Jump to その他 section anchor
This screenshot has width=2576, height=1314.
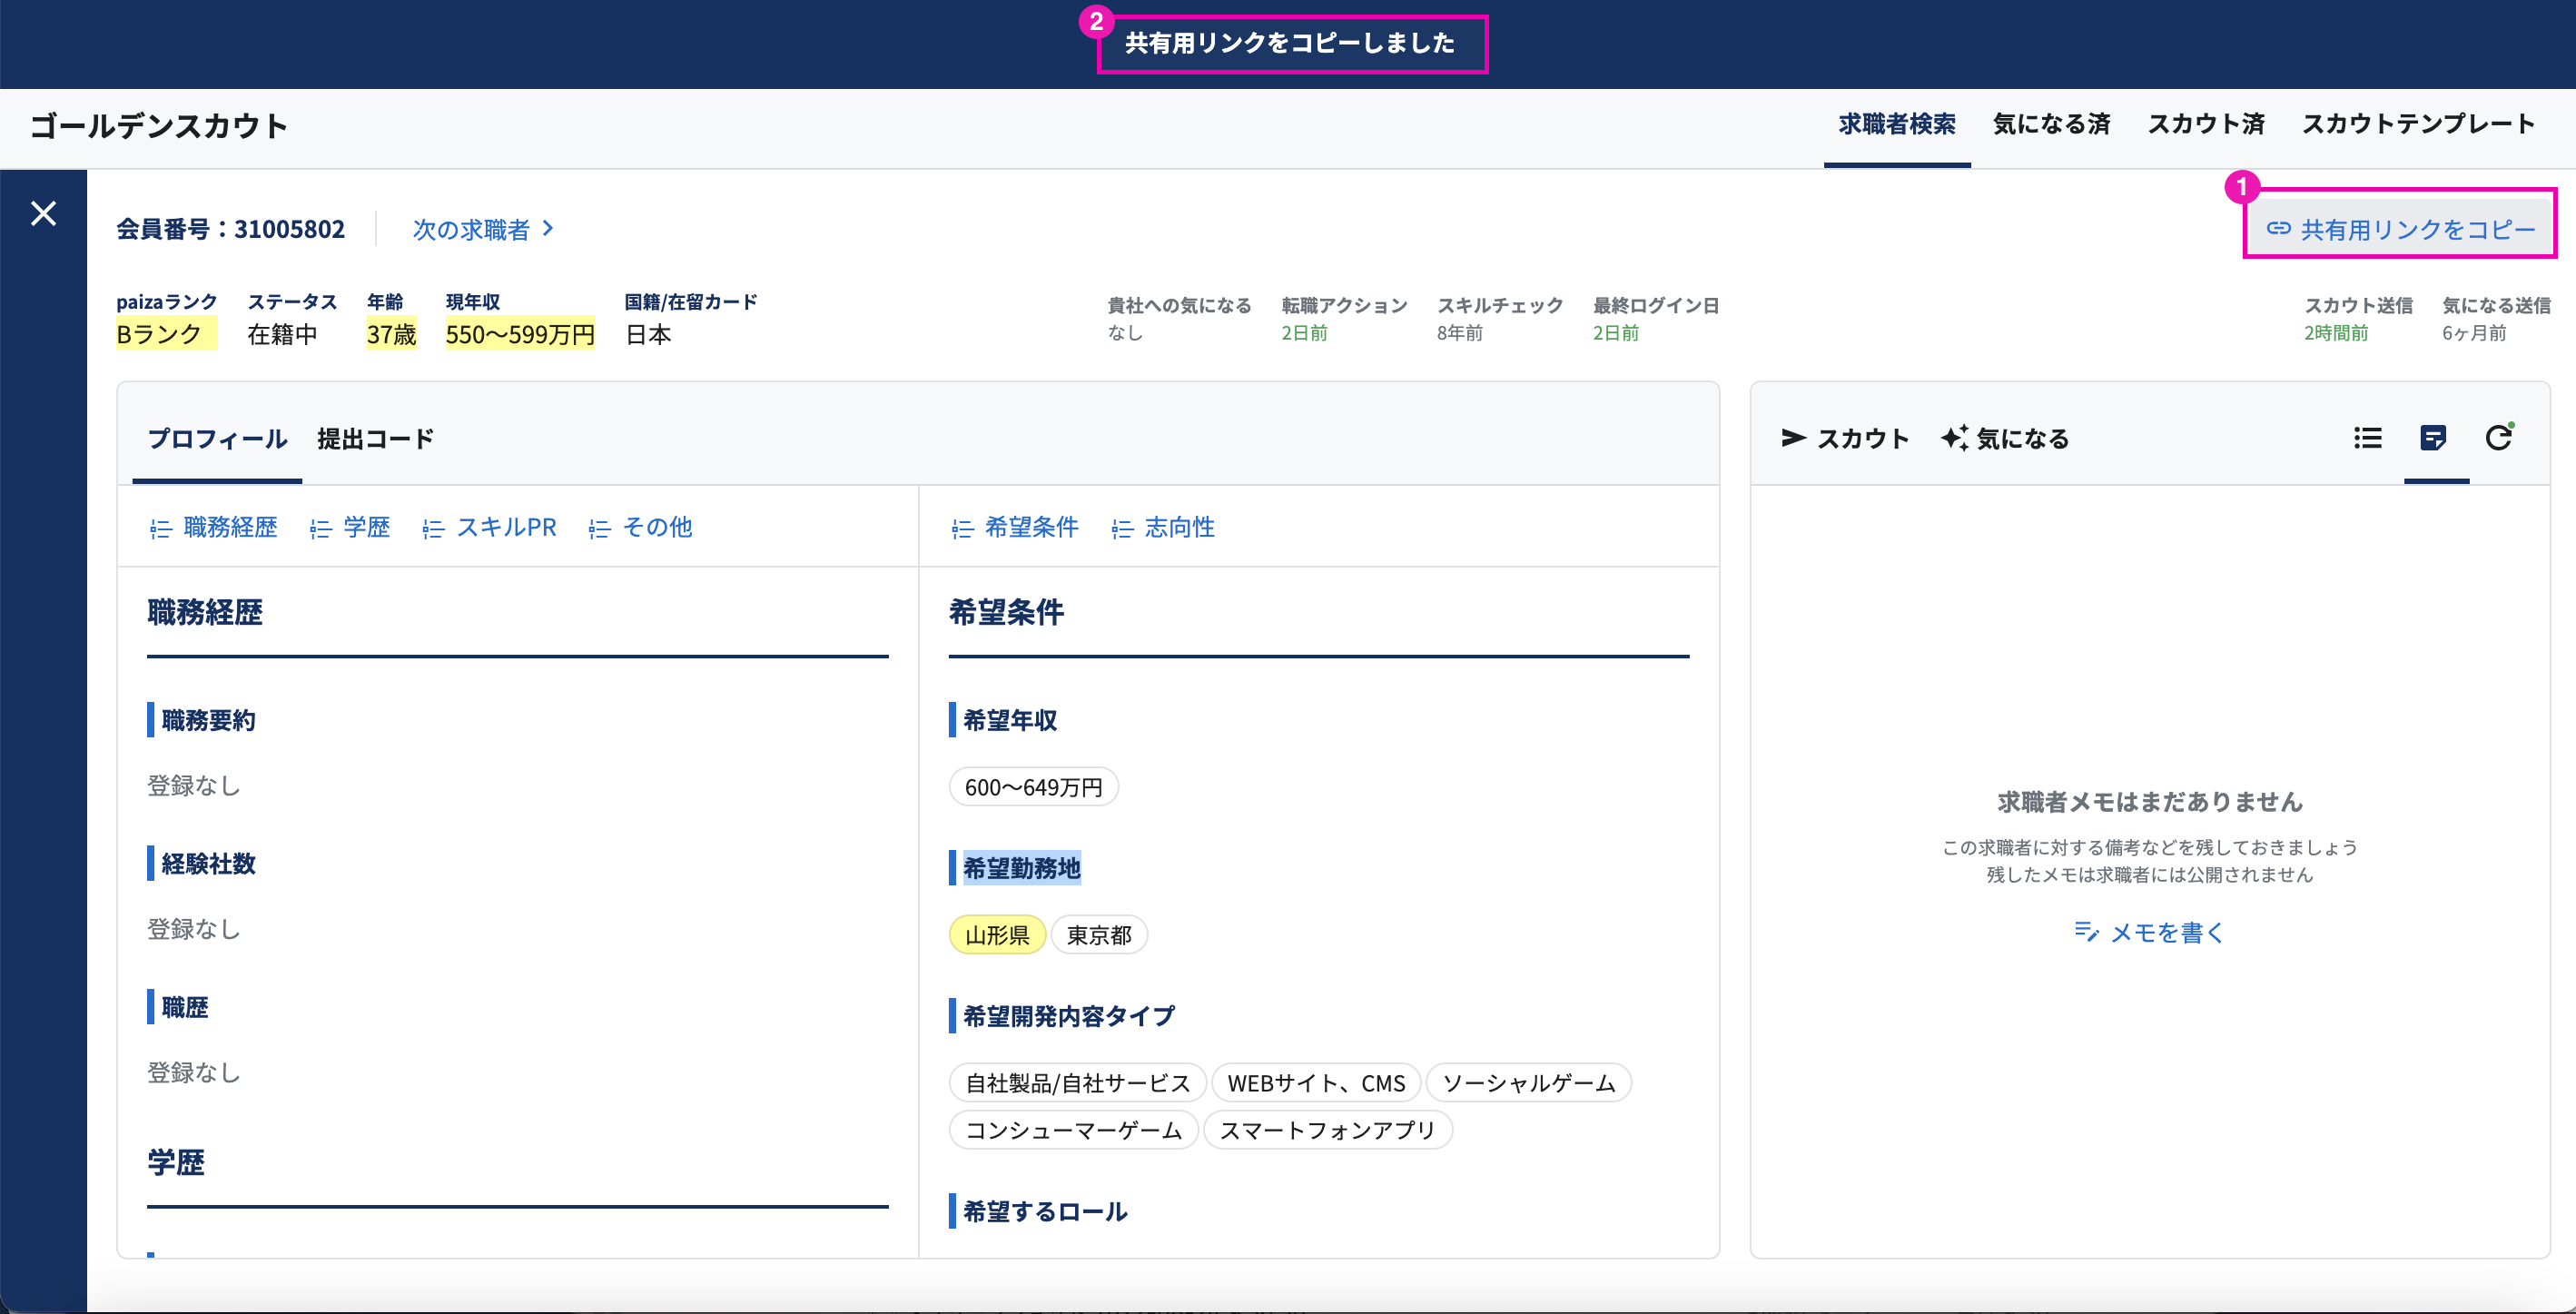click(x=641, y=527)
